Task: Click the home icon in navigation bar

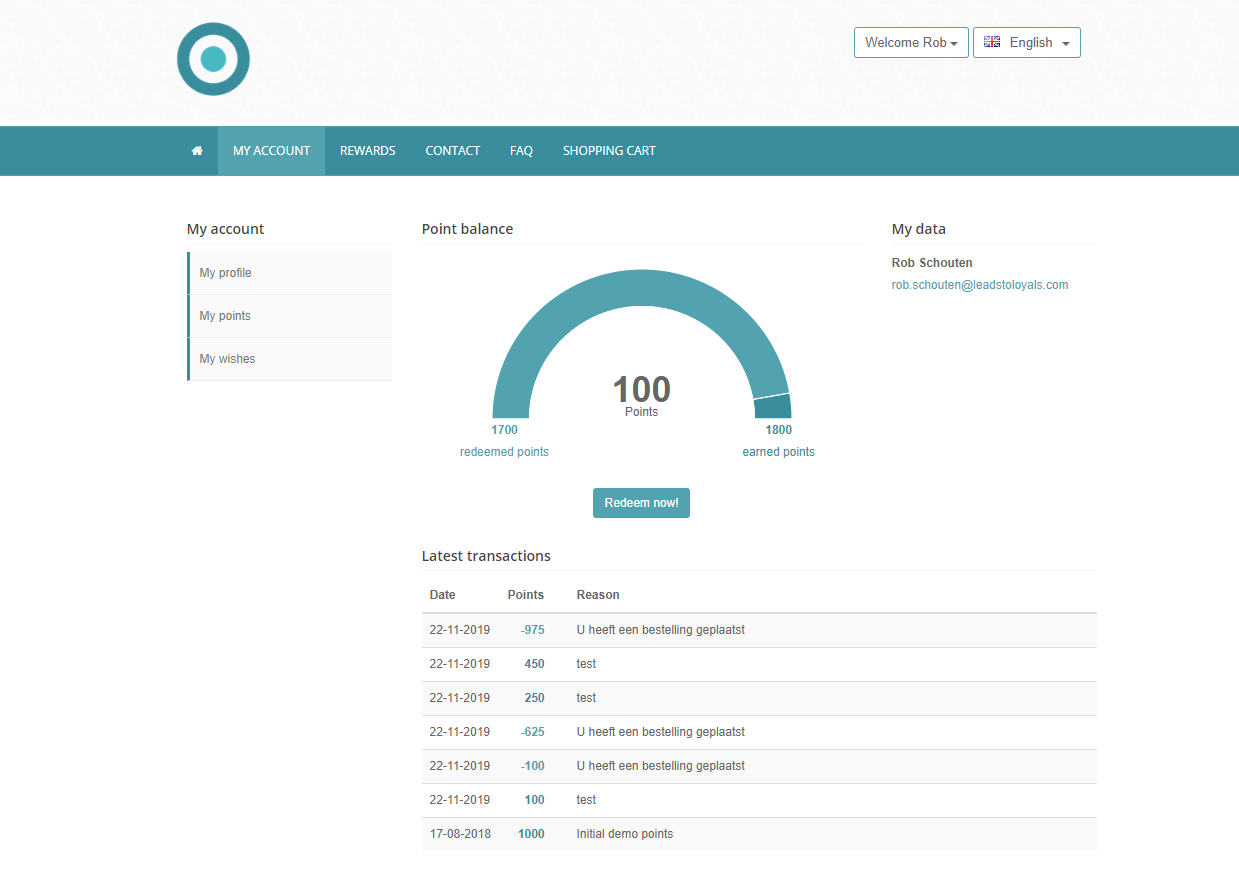Action: pyautogui.click(x=197, y=151)
